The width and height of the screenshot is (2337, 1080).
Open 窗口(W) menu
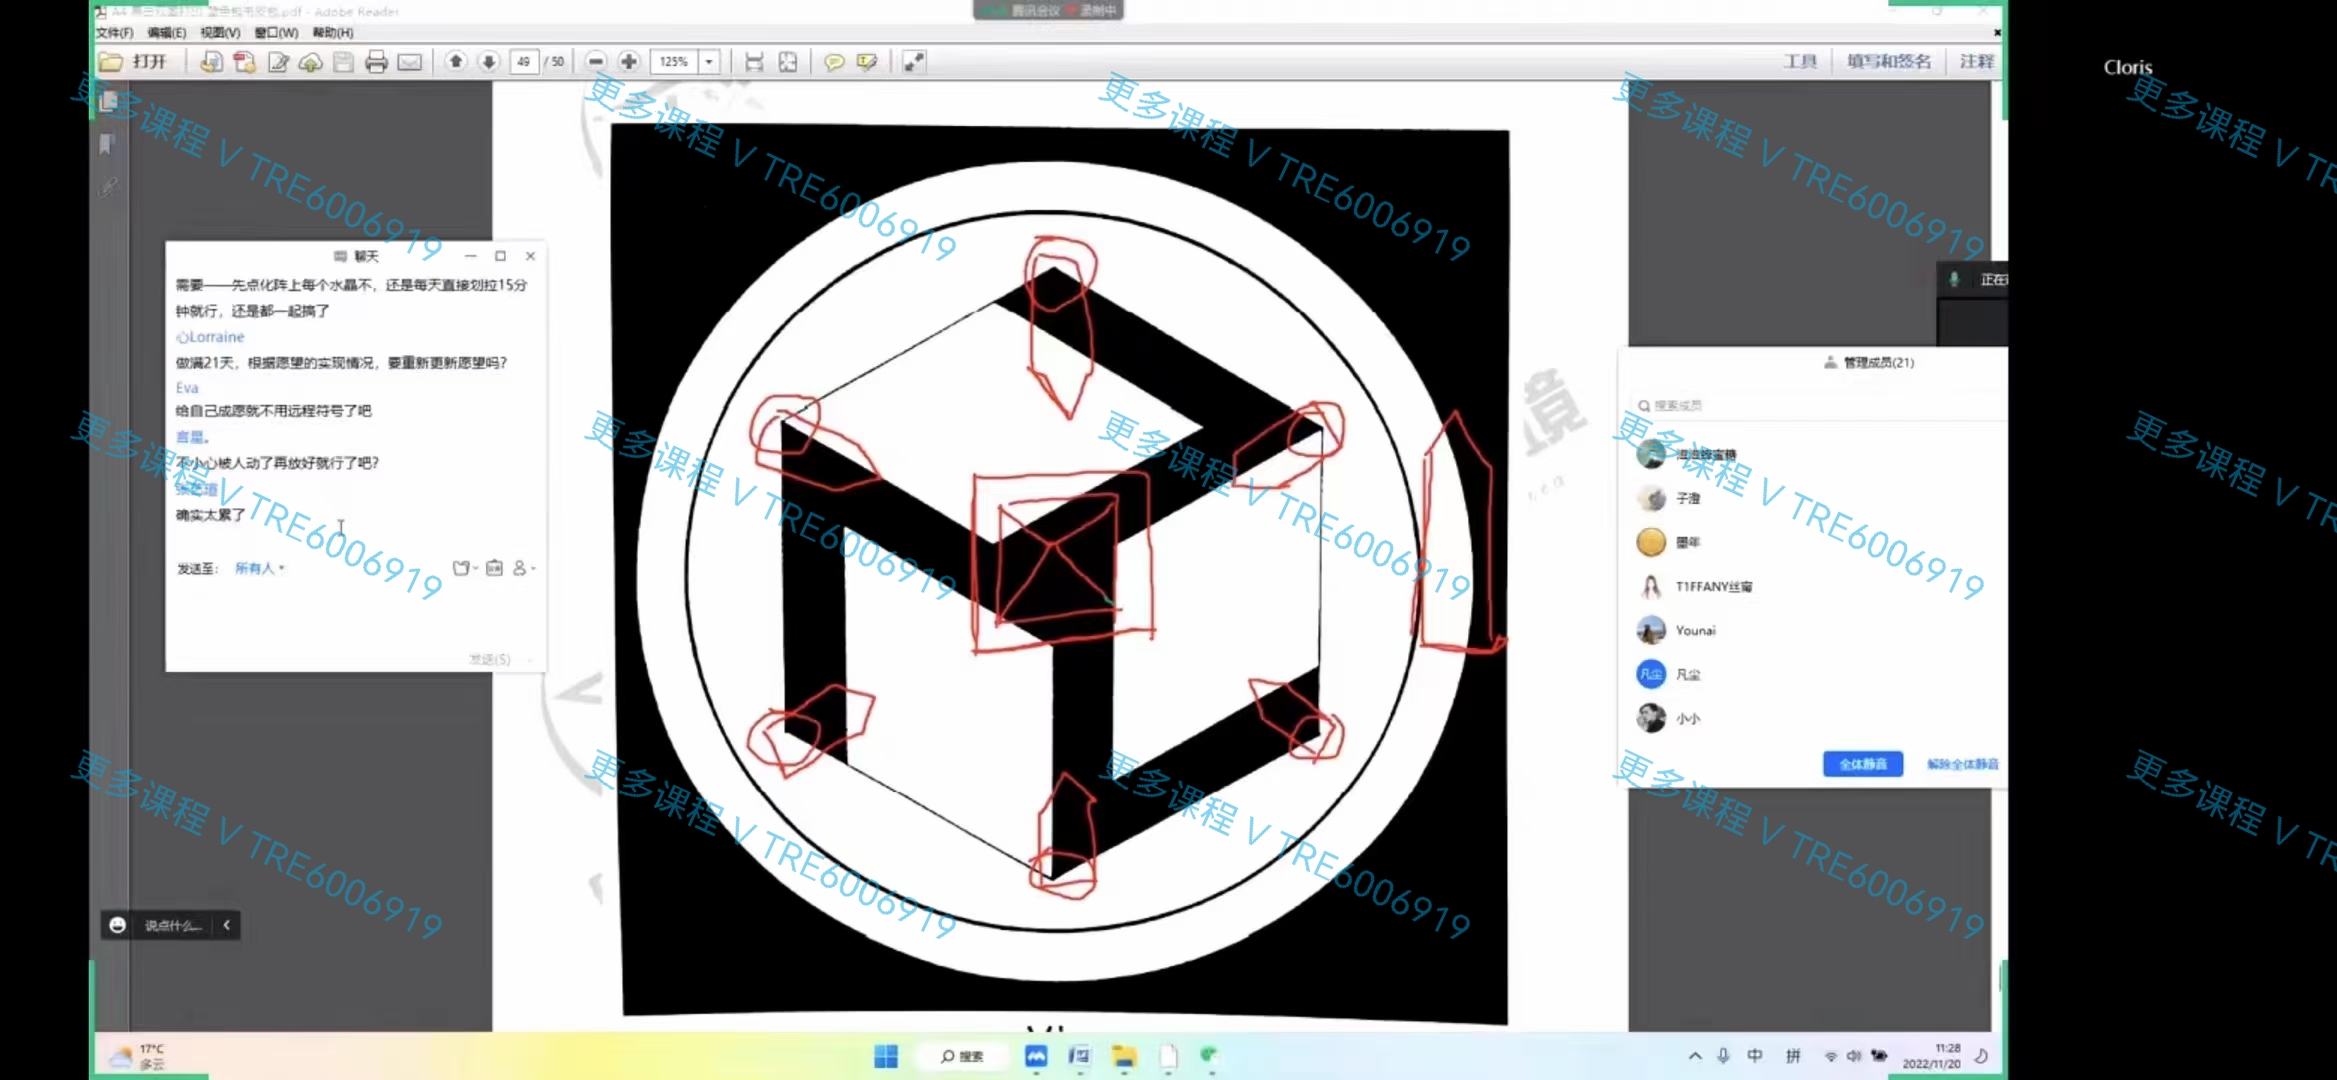[276, 33]
